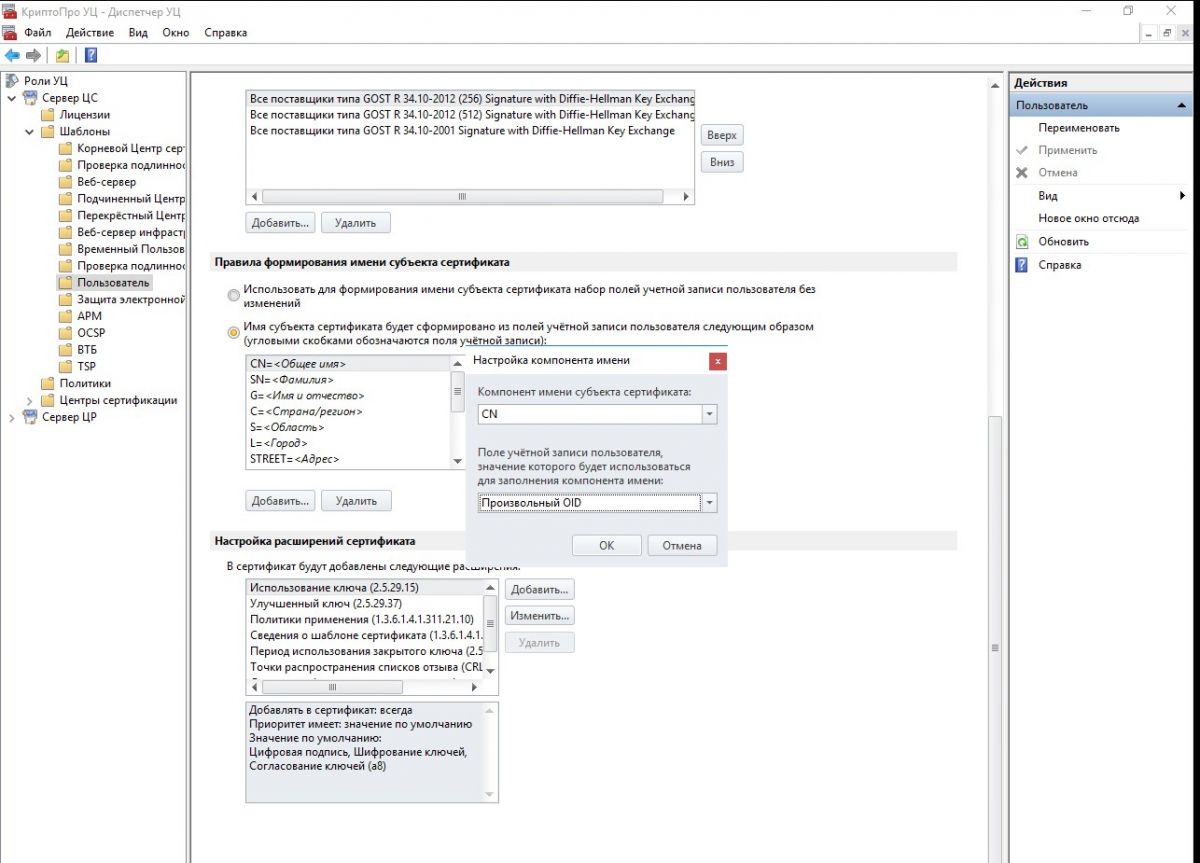
Task: Open the Действие menu
Action: 90,32
